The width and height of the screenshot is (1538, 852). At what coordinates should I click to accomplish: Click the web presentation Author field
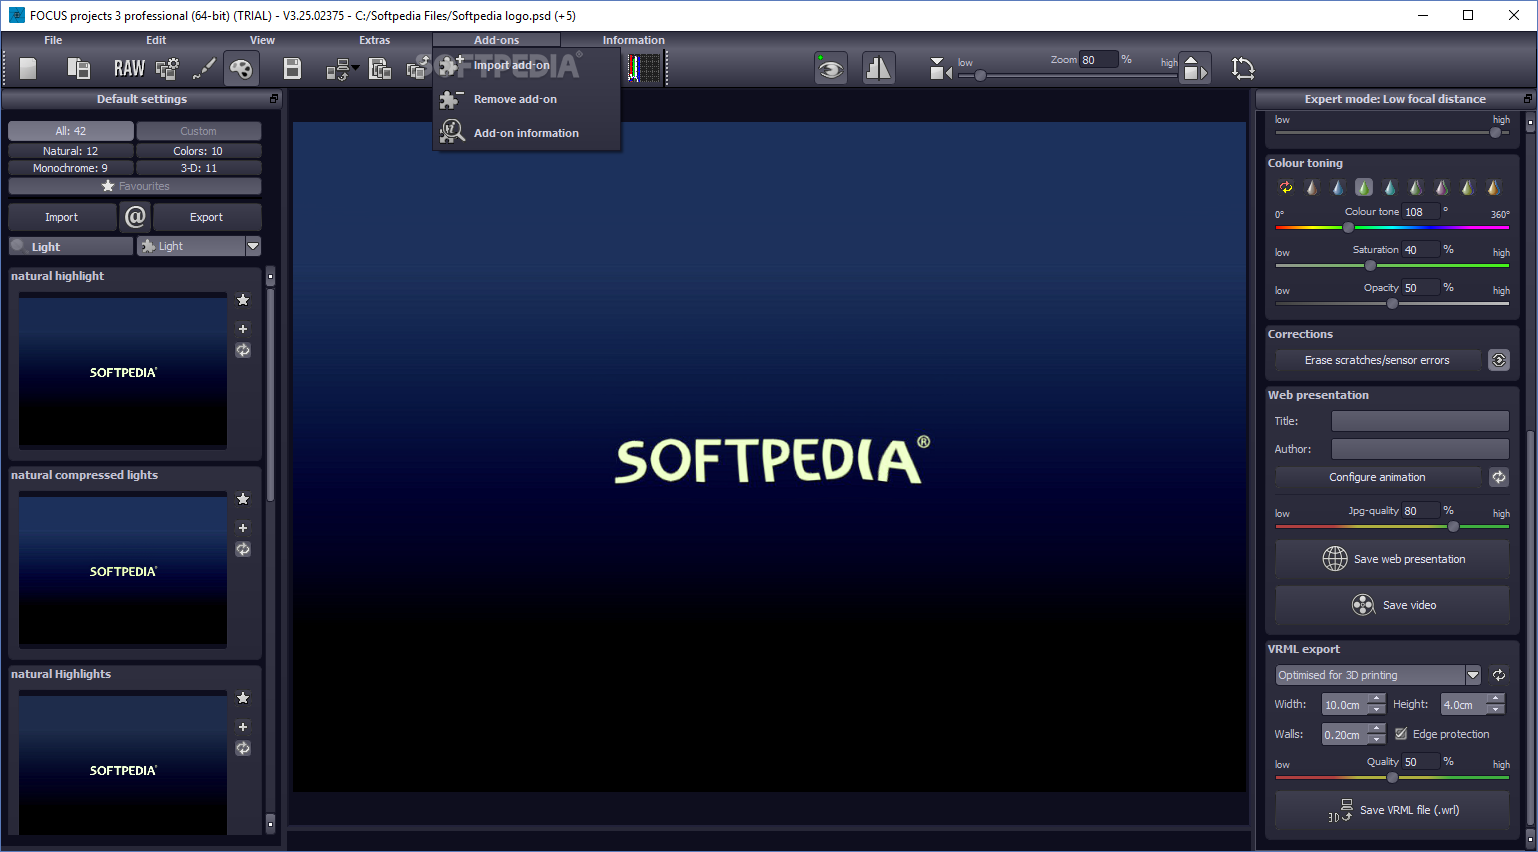(x=1420, y=449)
